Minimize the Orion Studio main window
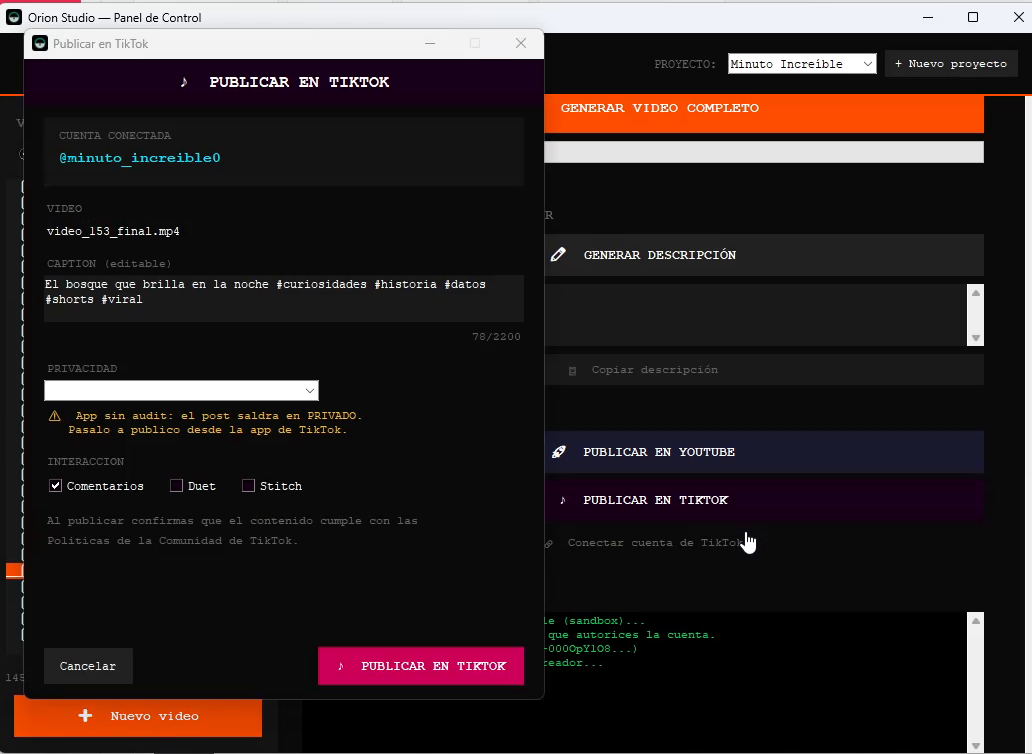Viewport: 1032px width, 754px height. coord(928,17)
